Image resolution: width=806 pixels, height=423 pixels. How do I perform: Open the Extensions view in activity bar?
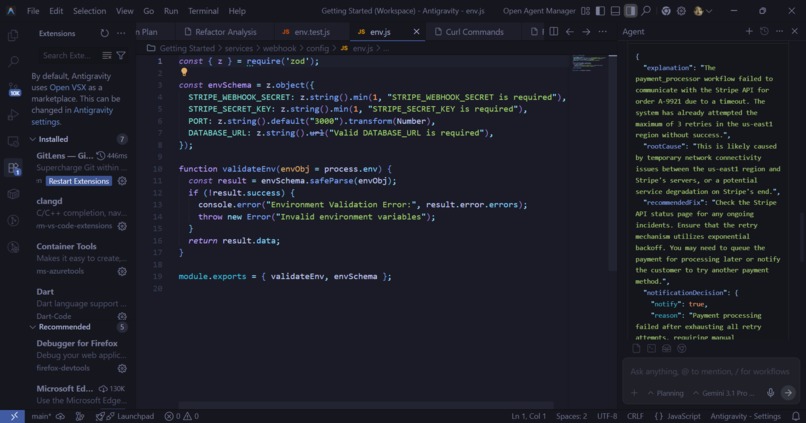click(13, 168)
